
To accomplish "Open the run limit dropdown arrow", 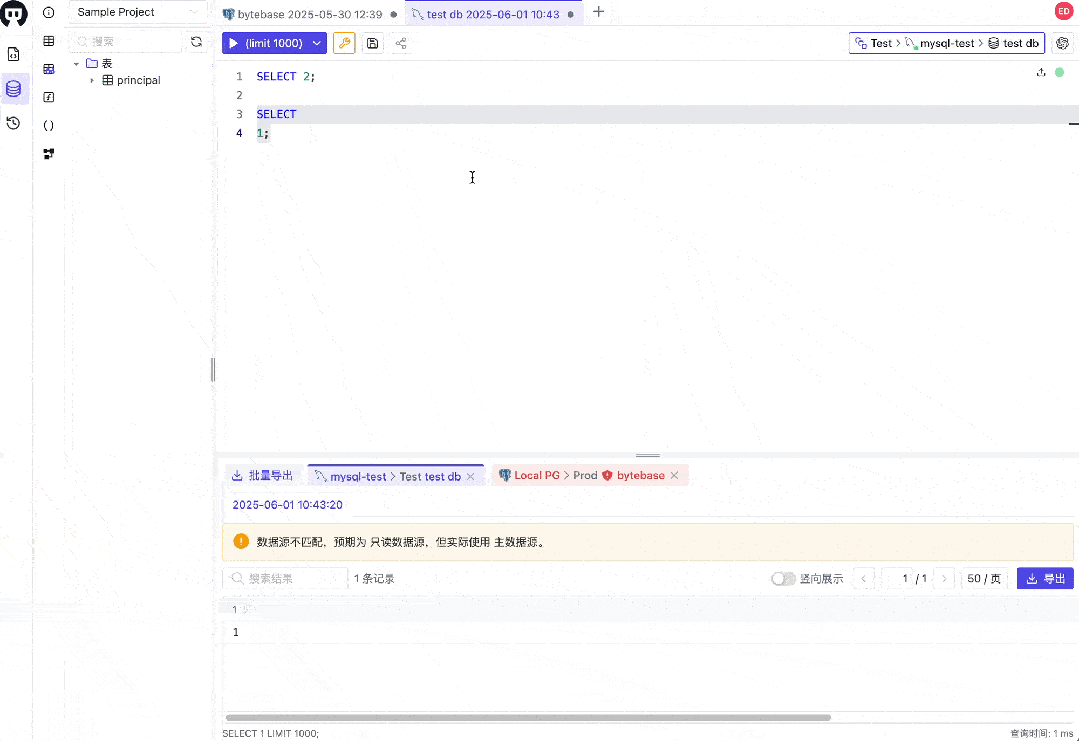I will tap(317, 43).
